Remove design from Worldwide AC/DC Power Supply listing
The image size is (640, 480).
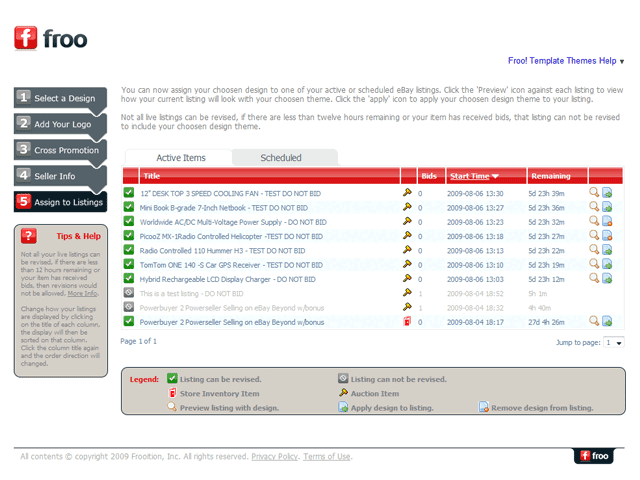(x=607, y=221)
